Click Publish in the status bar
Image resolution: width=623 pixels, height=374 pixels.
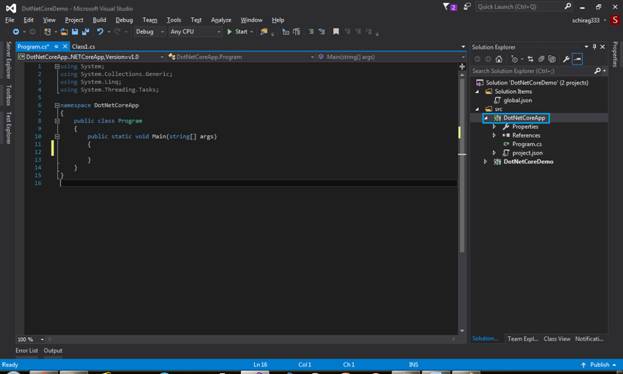[x=599, y=364]
